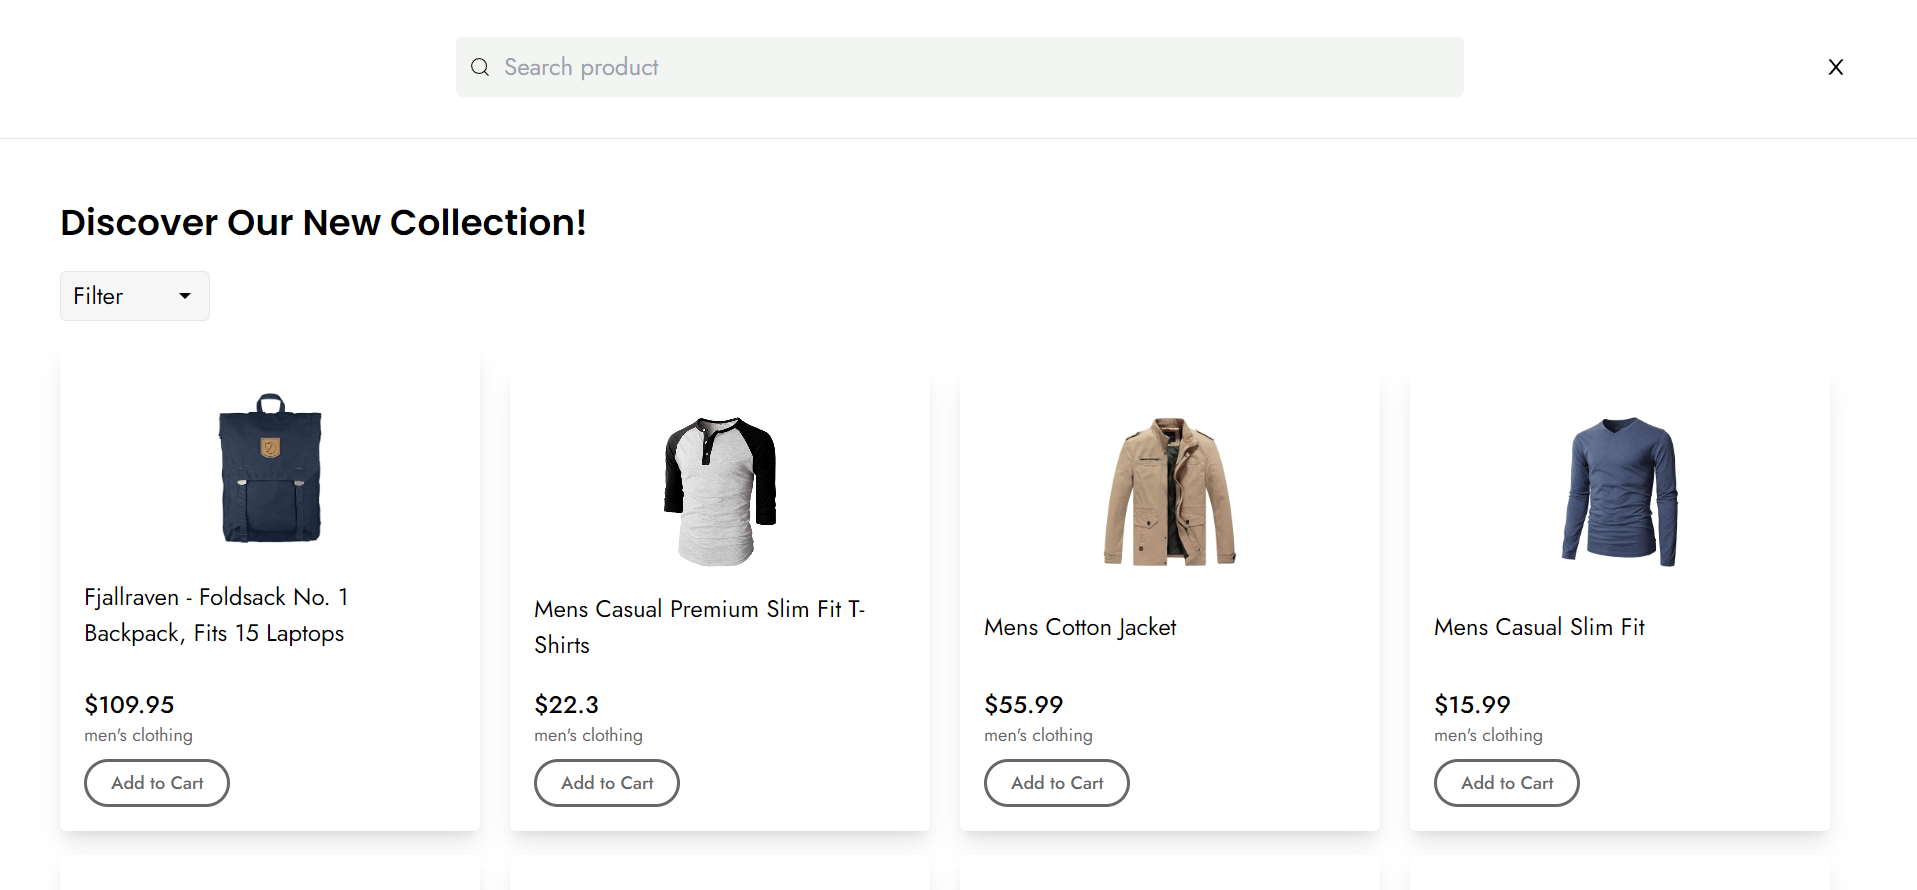Open the Mens Casual Premium Slim Fit T-Shirts link
Screen dimensions: 1917x890
pos(699,626)
